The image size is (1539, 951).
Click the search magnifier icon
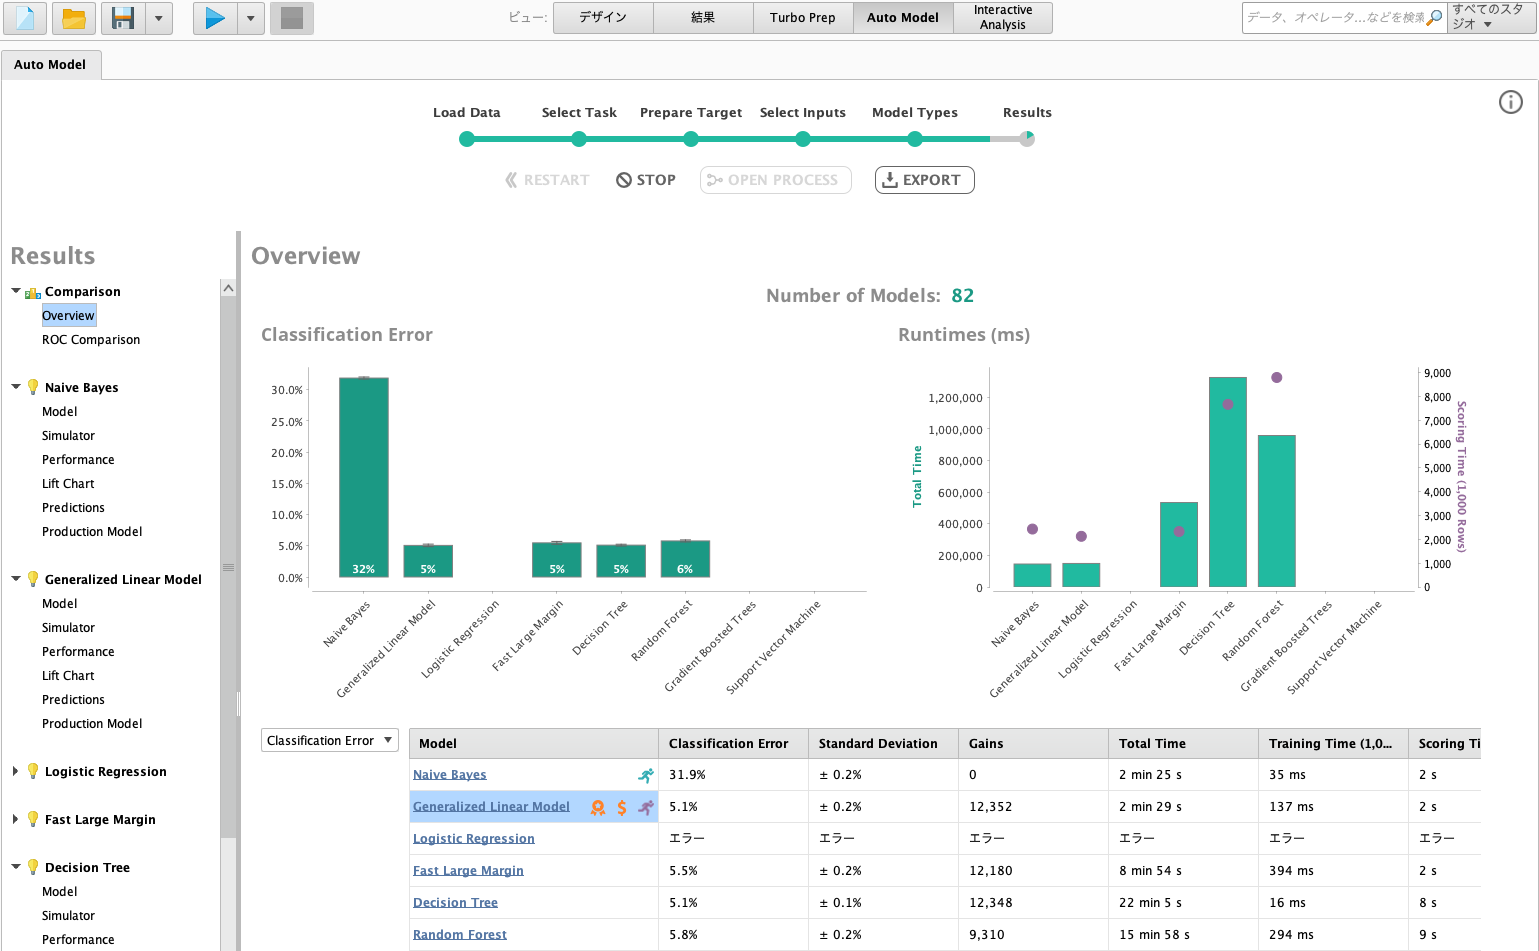point(1434,17)
